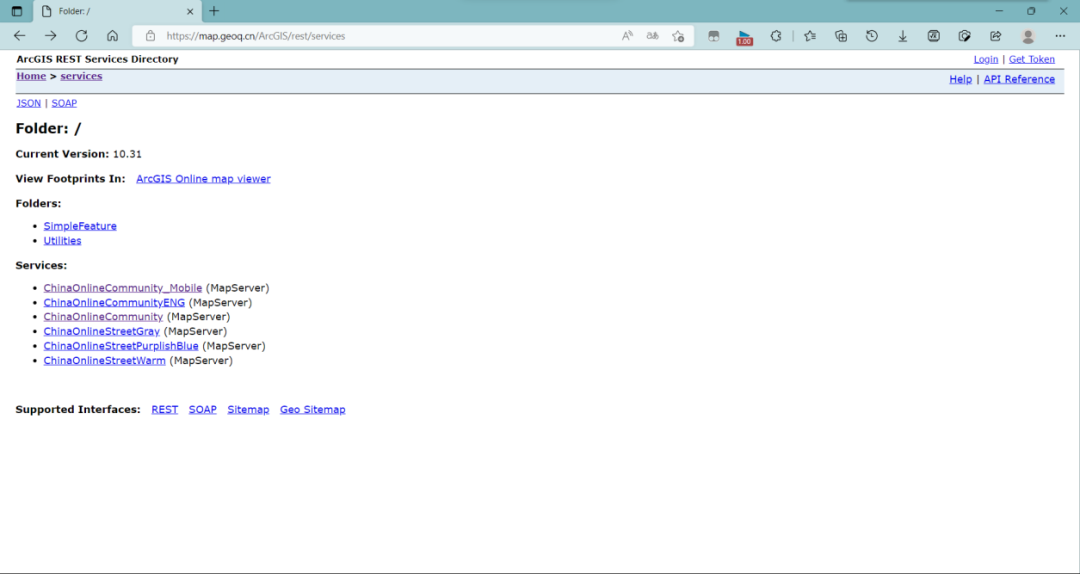This screenshot has width=1080, height=574.
Task: Go to Home breadcrumb link
Action: (31, 76)
